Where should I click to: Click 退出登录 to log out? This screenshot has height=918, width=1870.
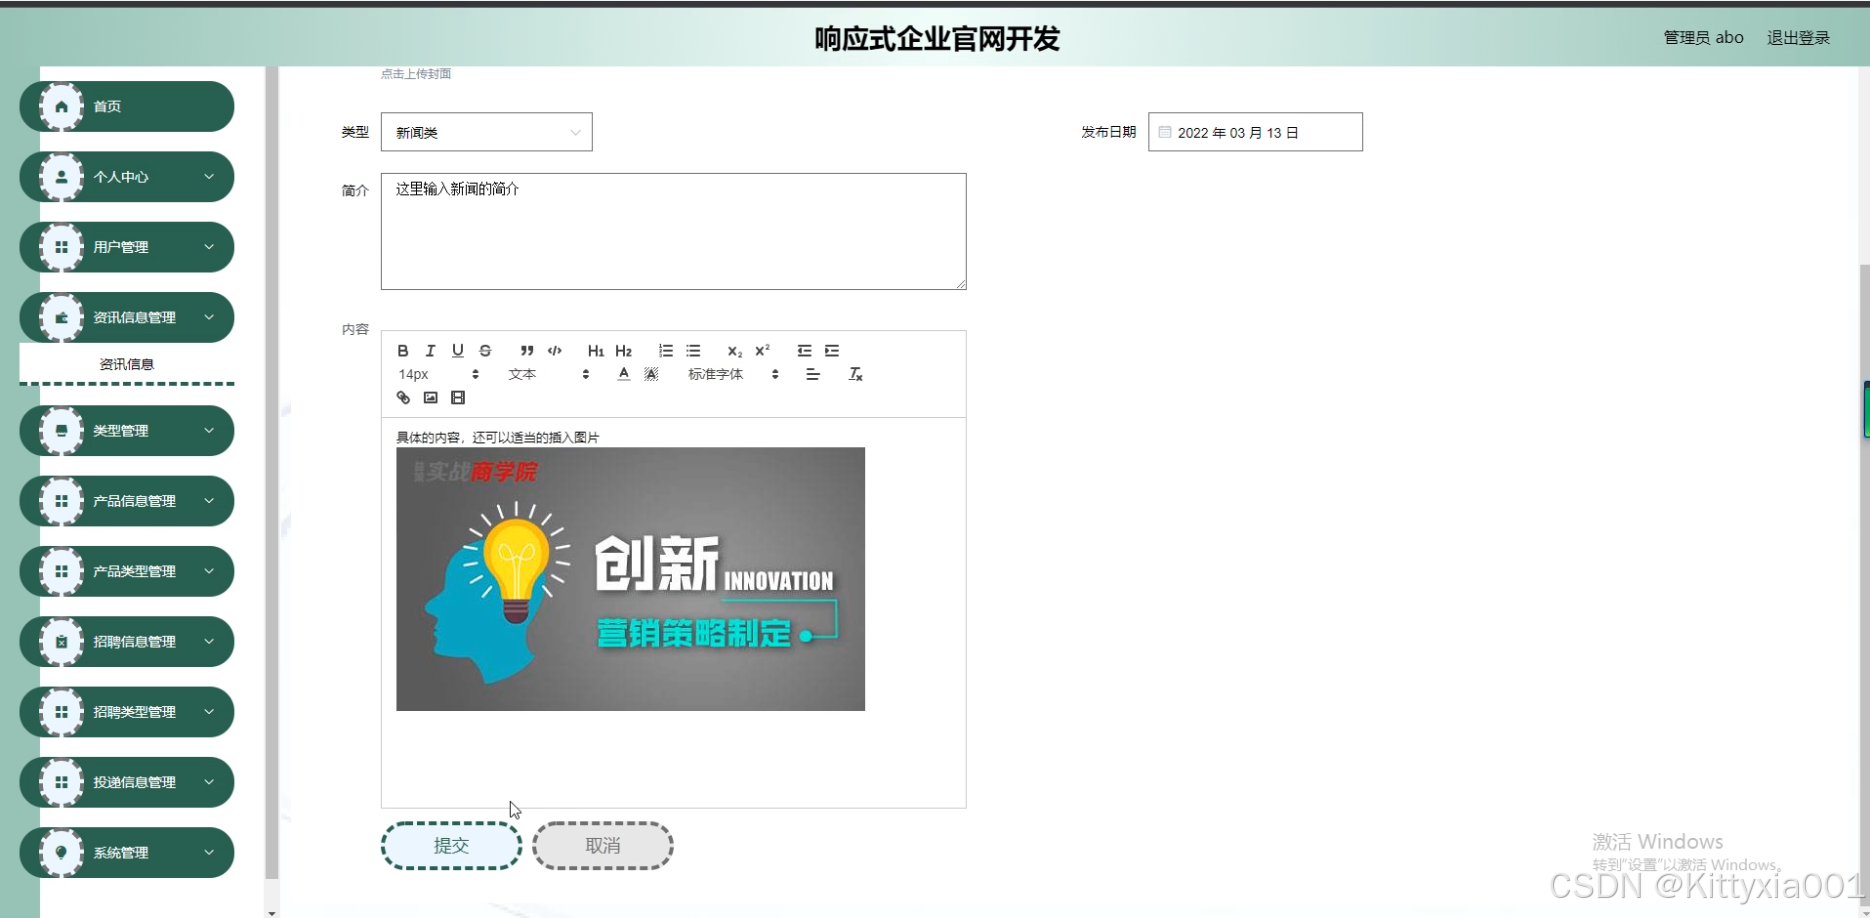[1798, 38]
